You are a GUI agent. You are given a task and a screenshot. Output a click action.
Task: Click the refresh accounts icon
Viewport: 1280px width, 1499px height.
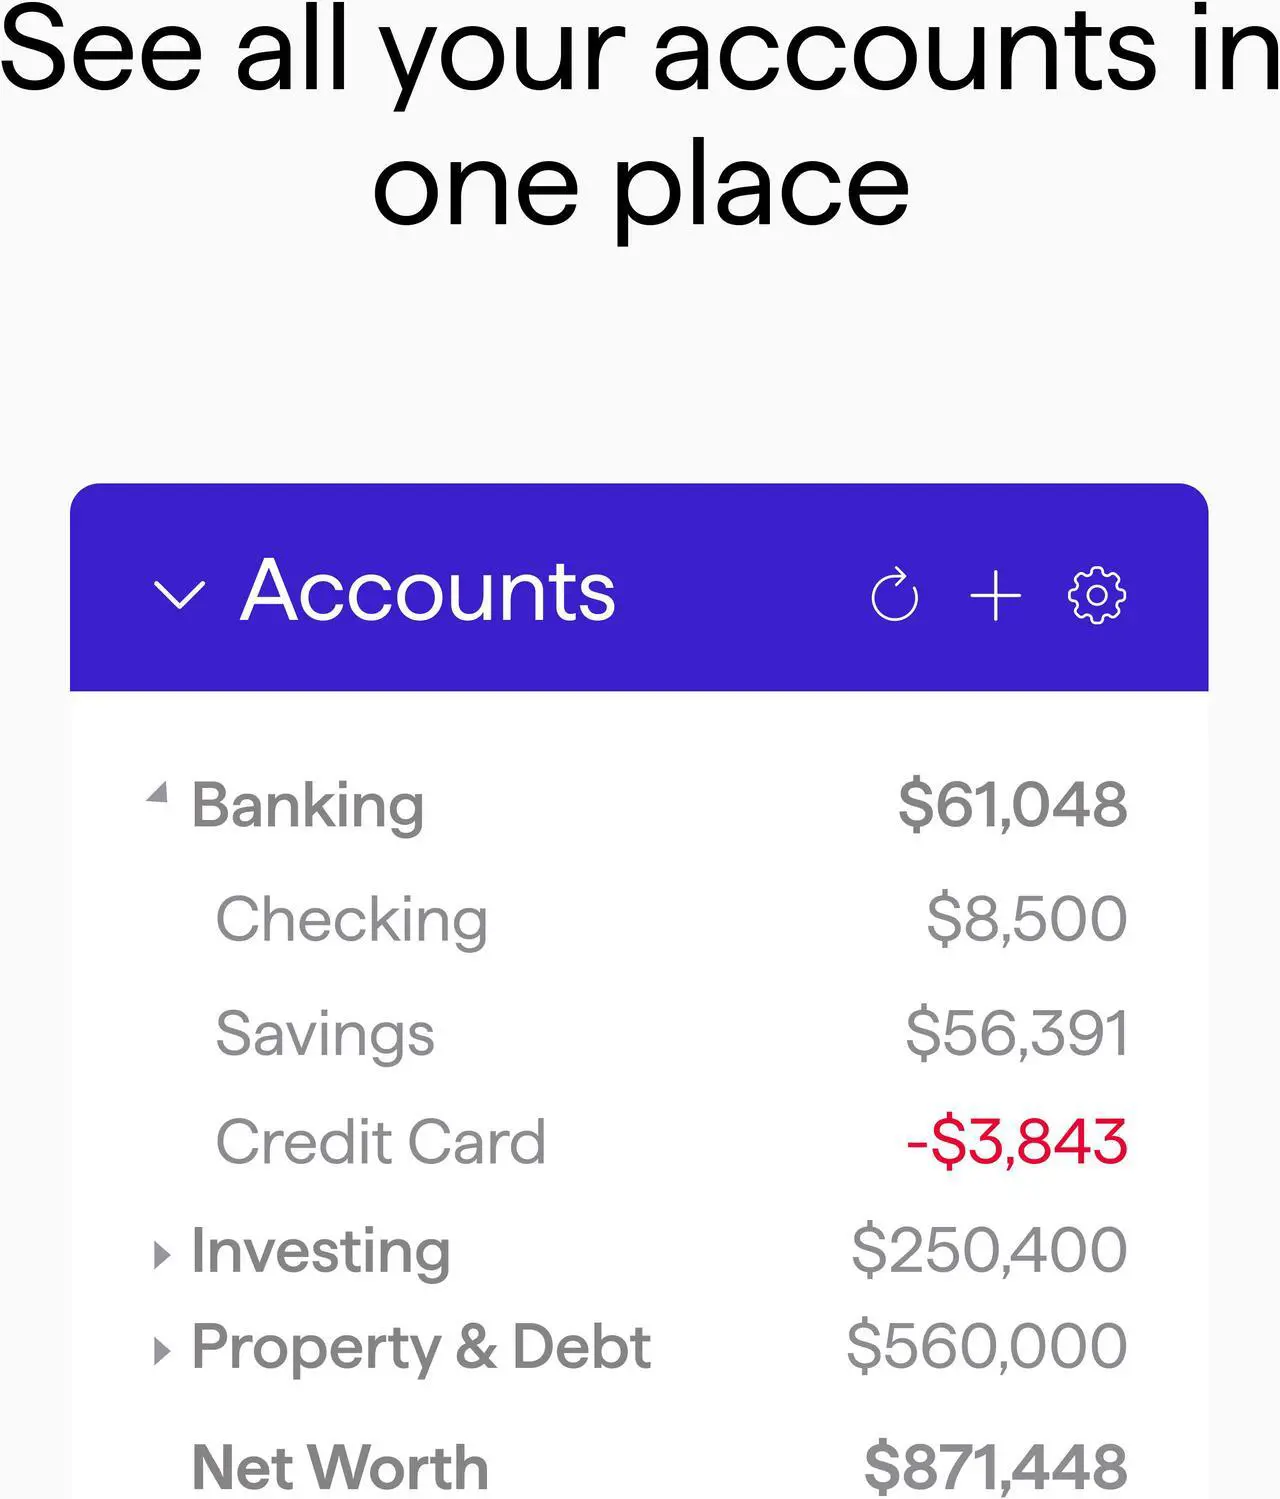click(x=894, y=595)
